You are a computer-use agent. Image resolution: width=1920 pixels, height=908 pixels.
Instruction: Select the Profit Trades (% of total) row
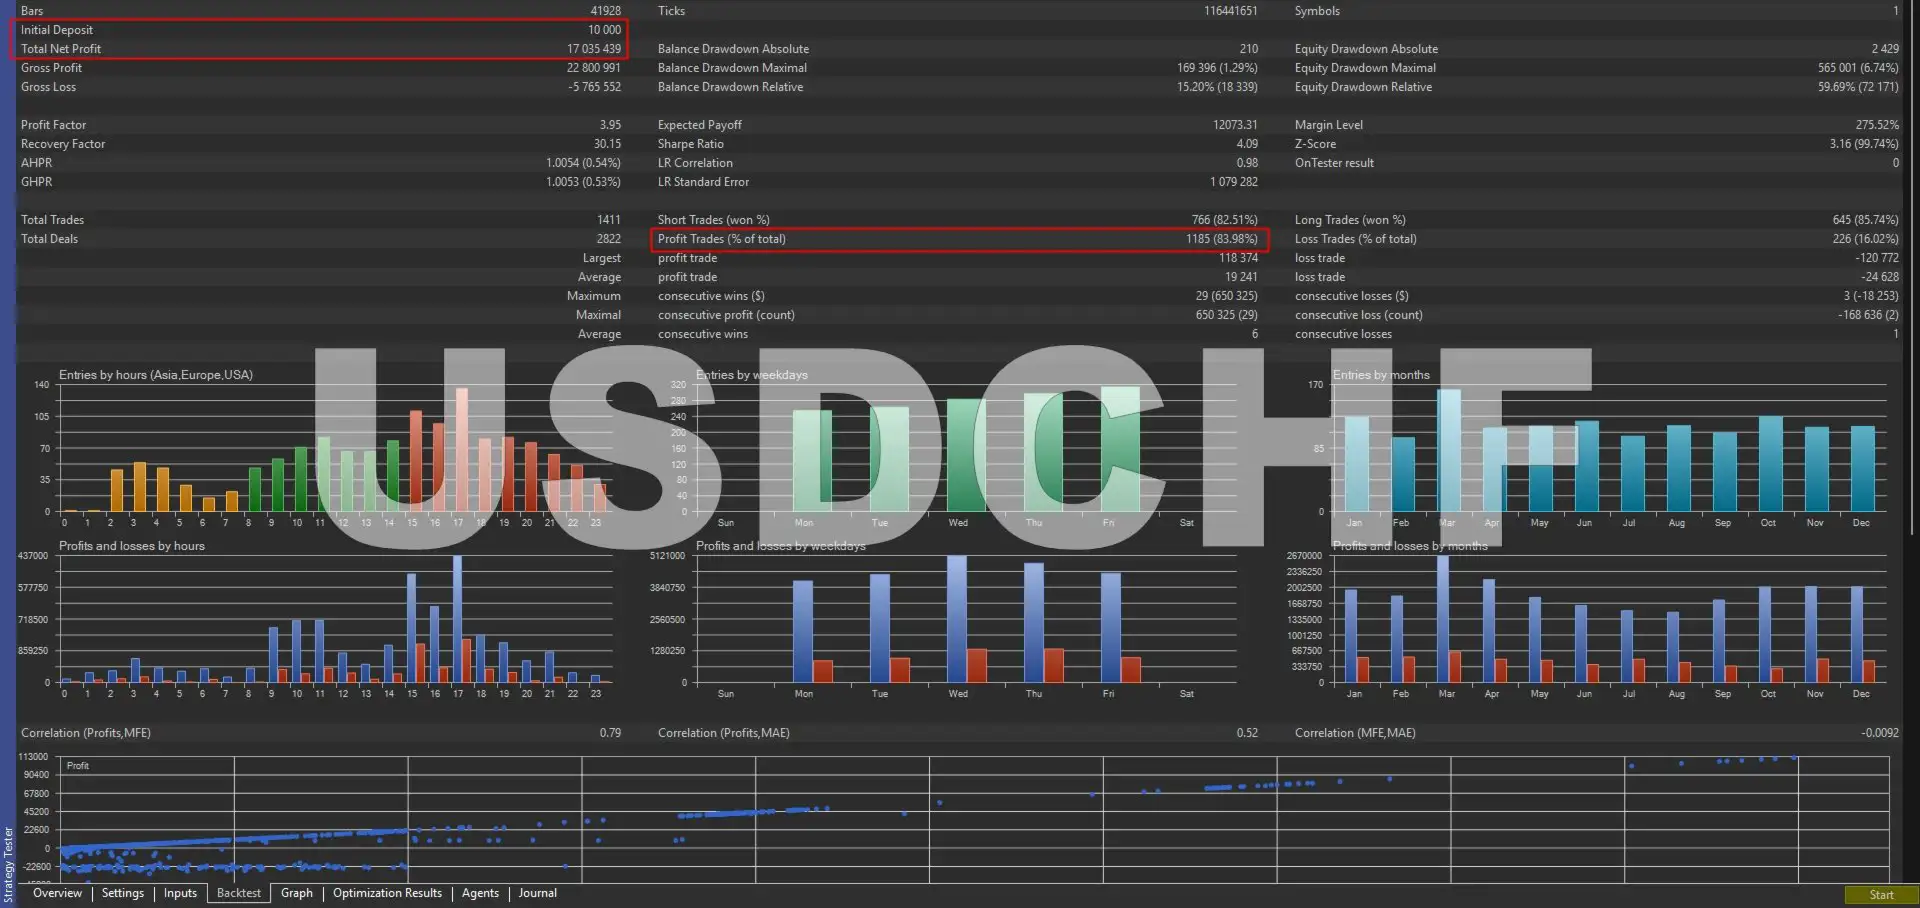point(957,239)
